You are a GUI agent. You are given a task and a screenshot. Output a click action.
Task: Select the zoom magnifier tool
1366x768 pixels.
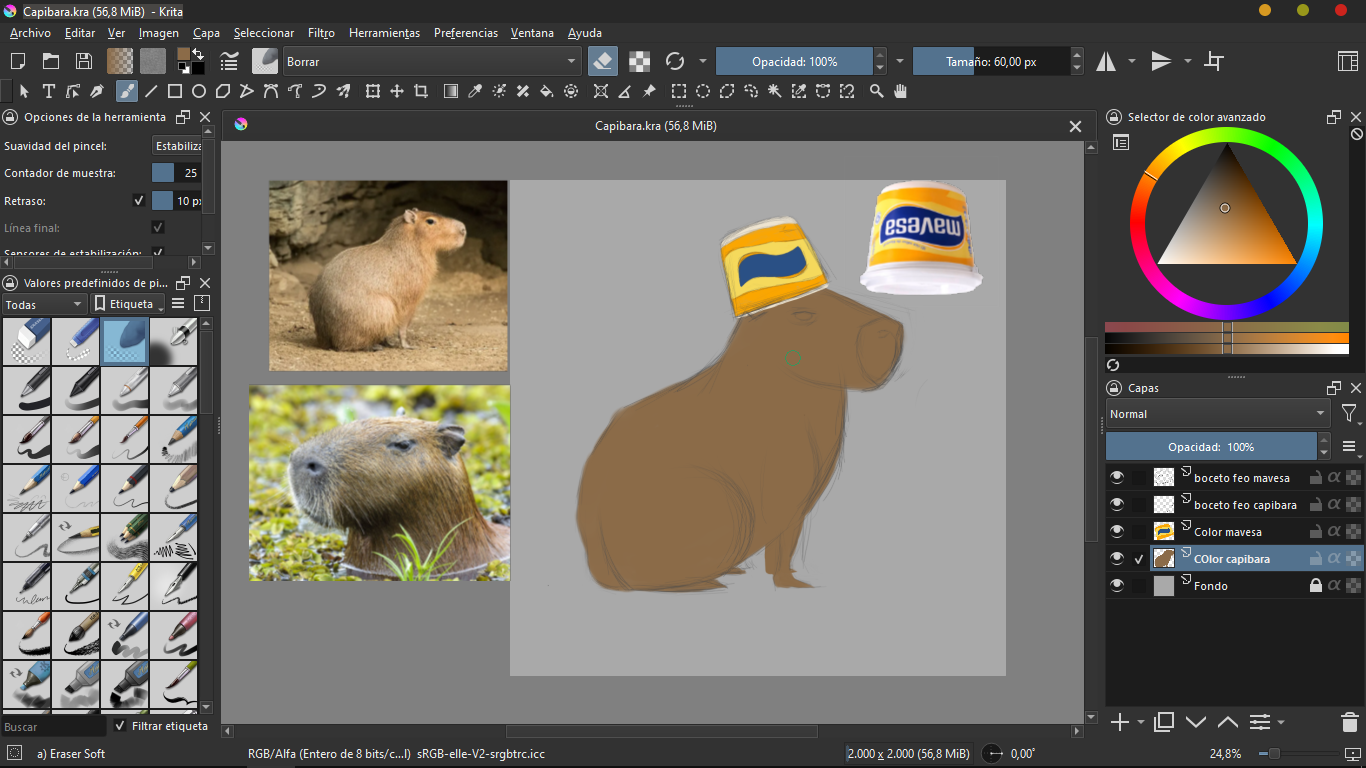[876, 91]
